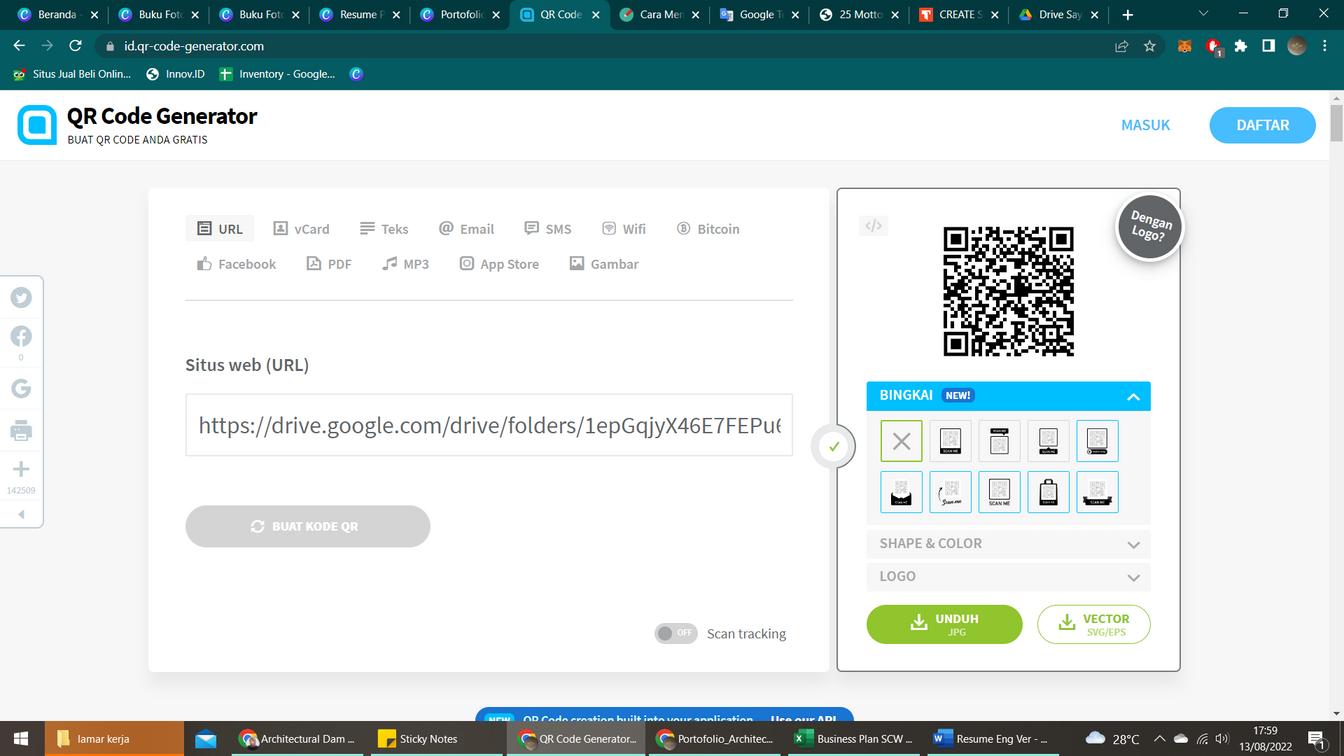Click the MASUK login link

coord(1145,125)
